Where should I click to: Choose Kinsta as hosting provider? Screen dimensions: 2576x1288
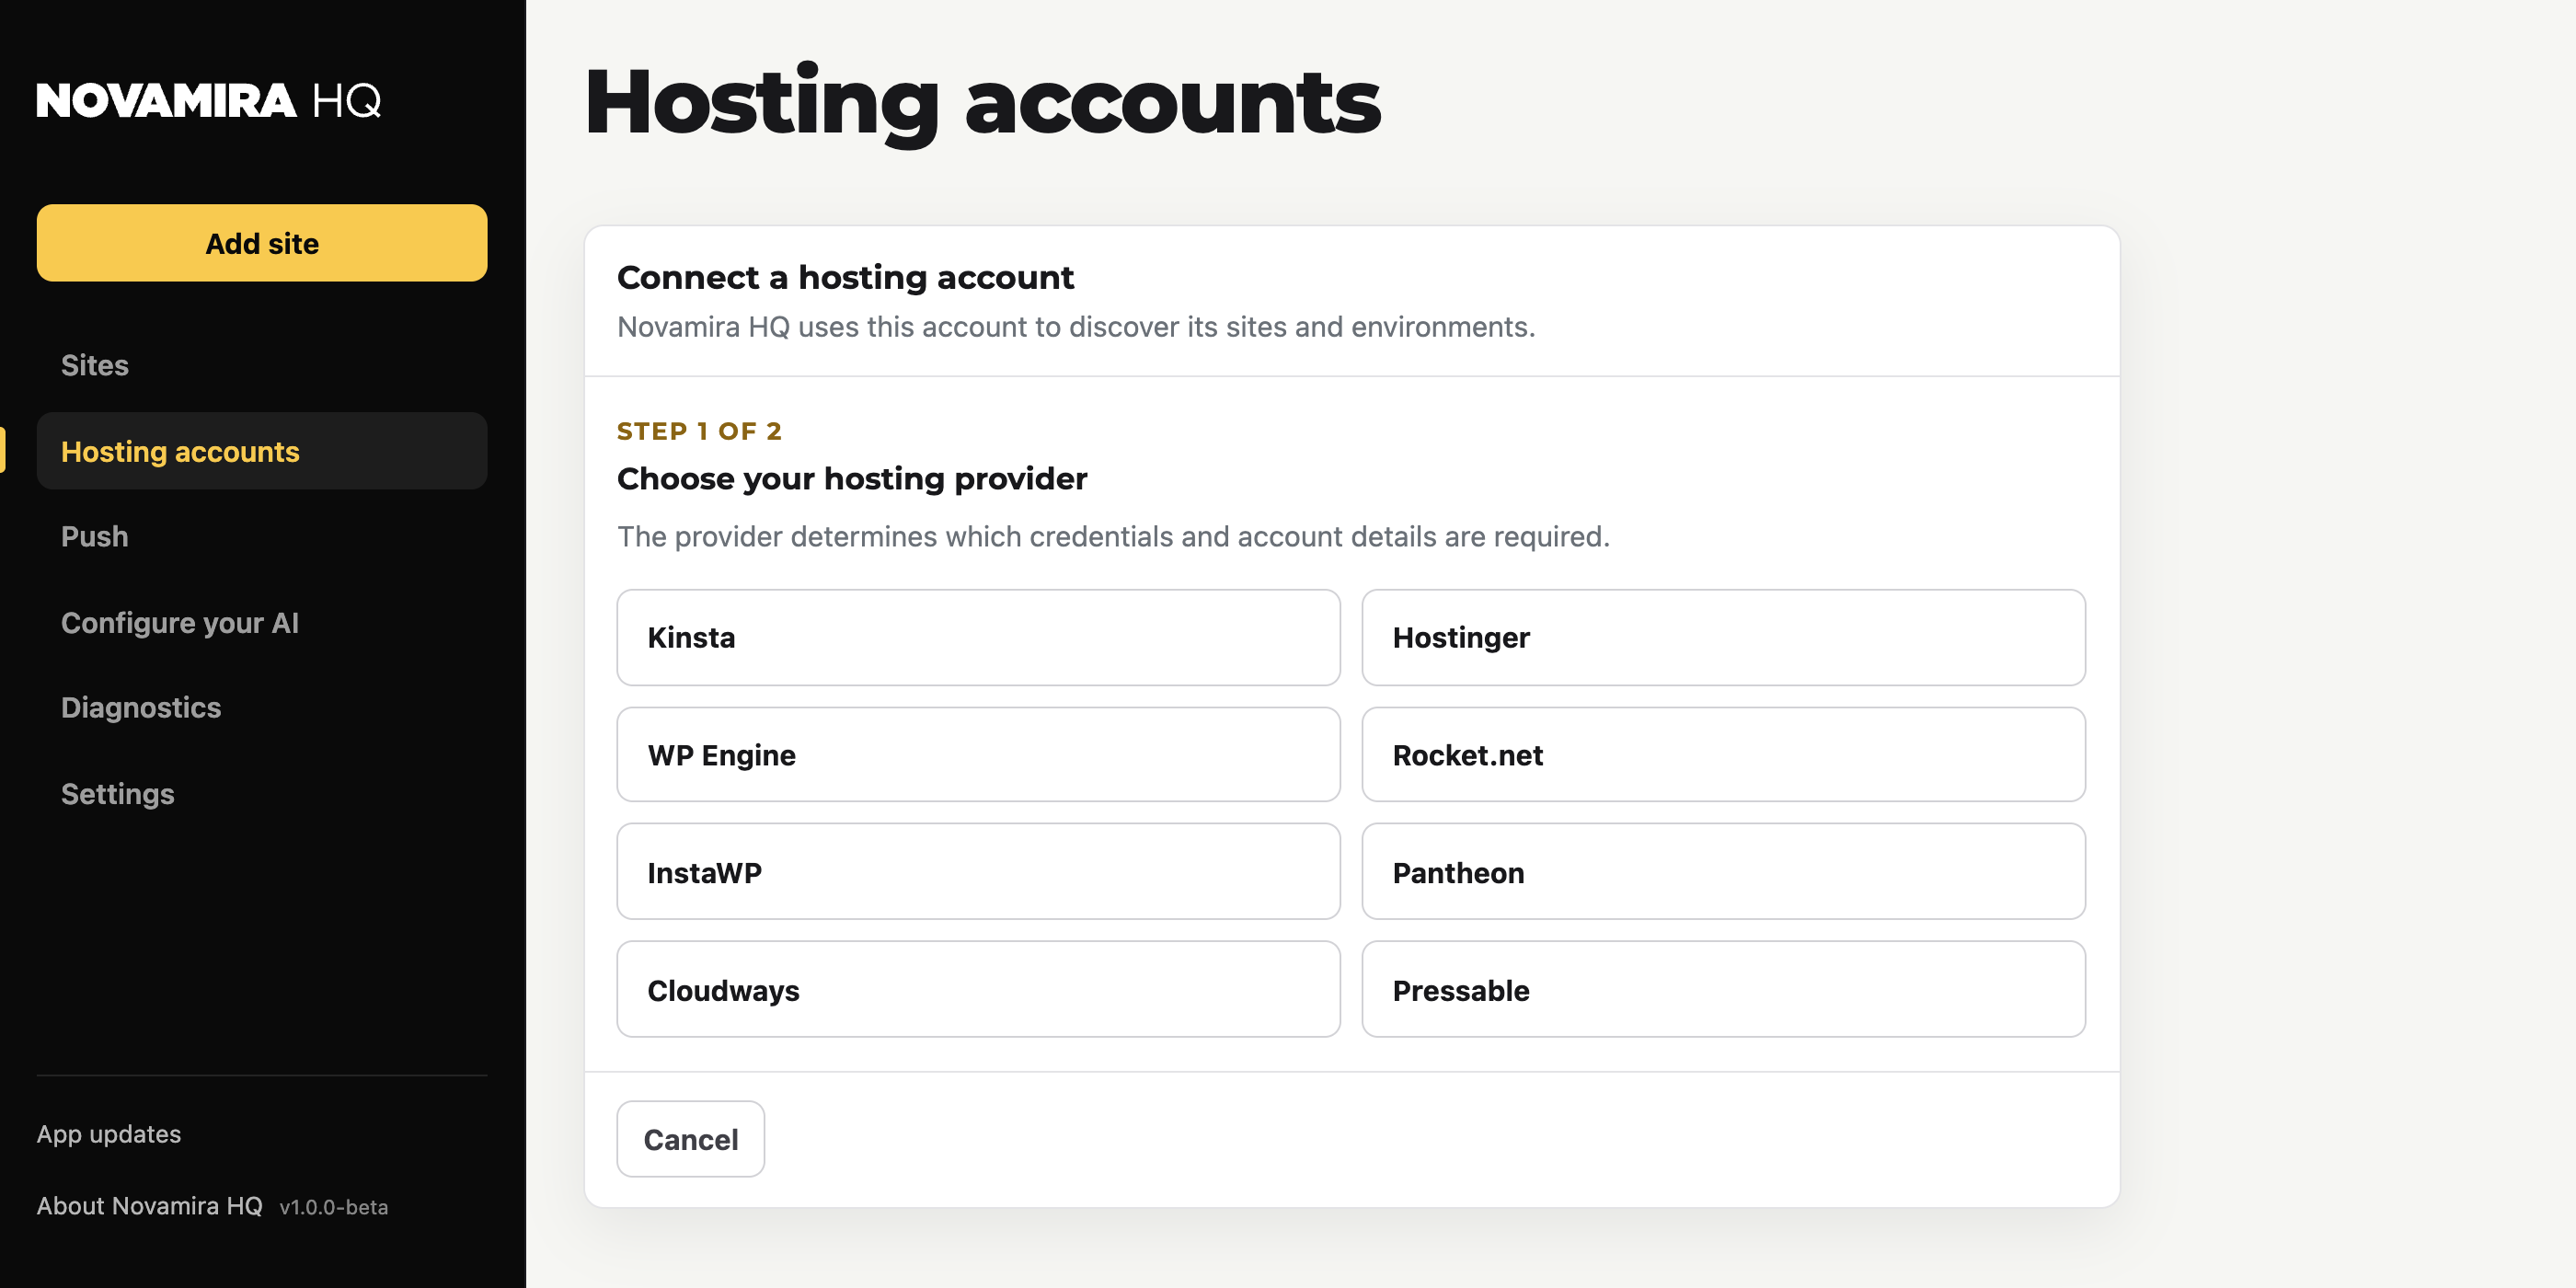click(978, 637)
